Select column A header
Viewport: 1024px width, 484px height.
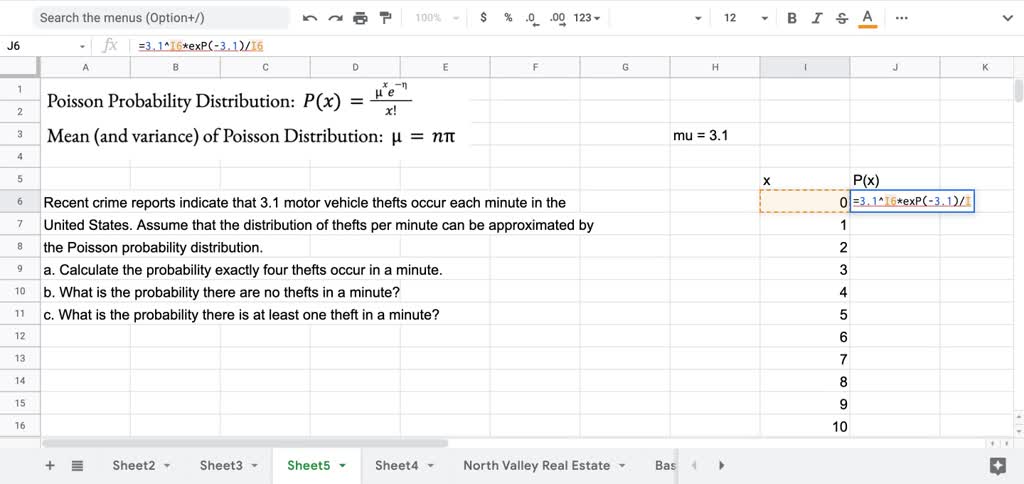click(x=85, y=67)
